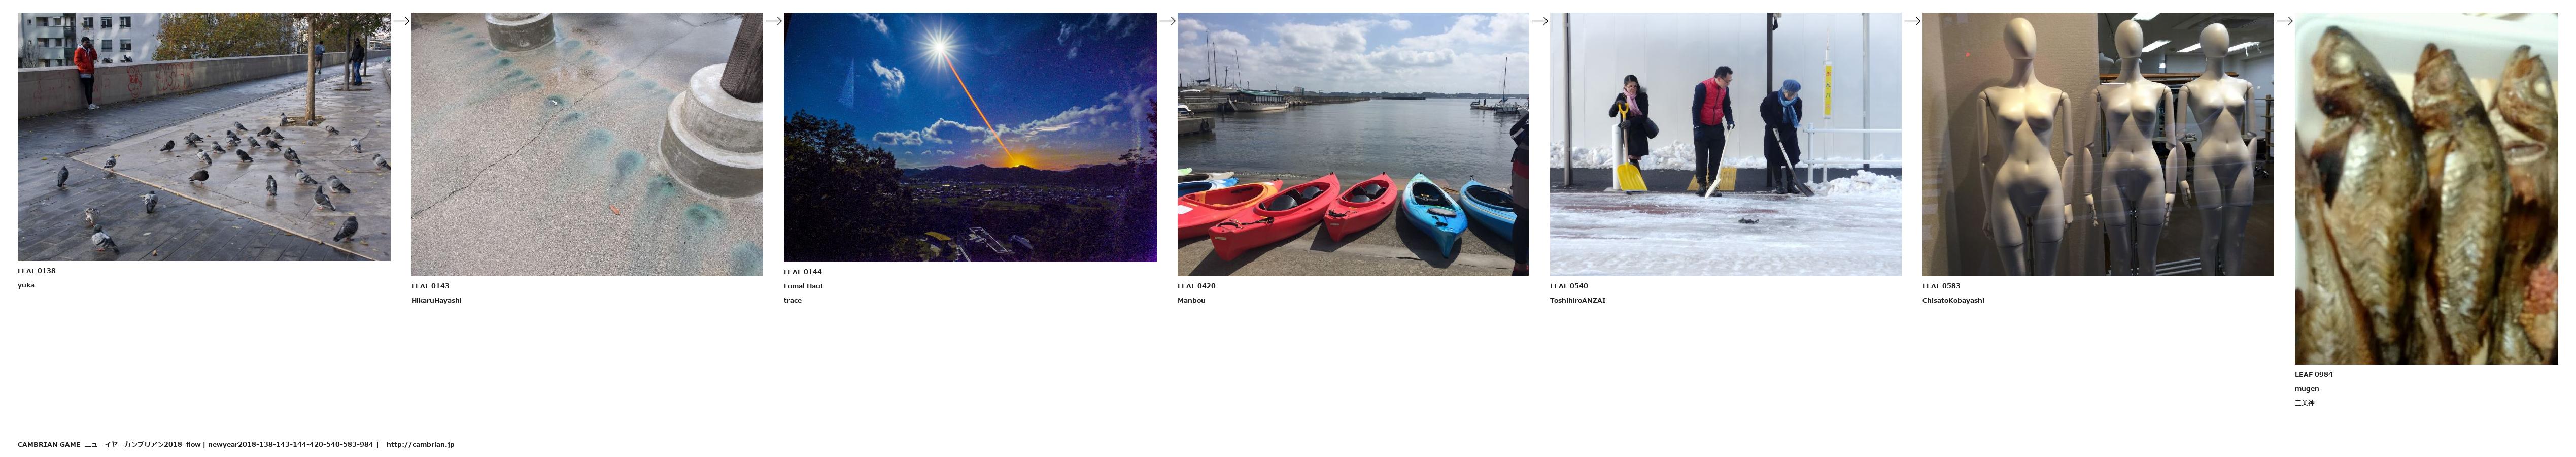The image size is (2576, 457).
Task: Click the arrow after the pigeons photo
Action: (401, 21)
